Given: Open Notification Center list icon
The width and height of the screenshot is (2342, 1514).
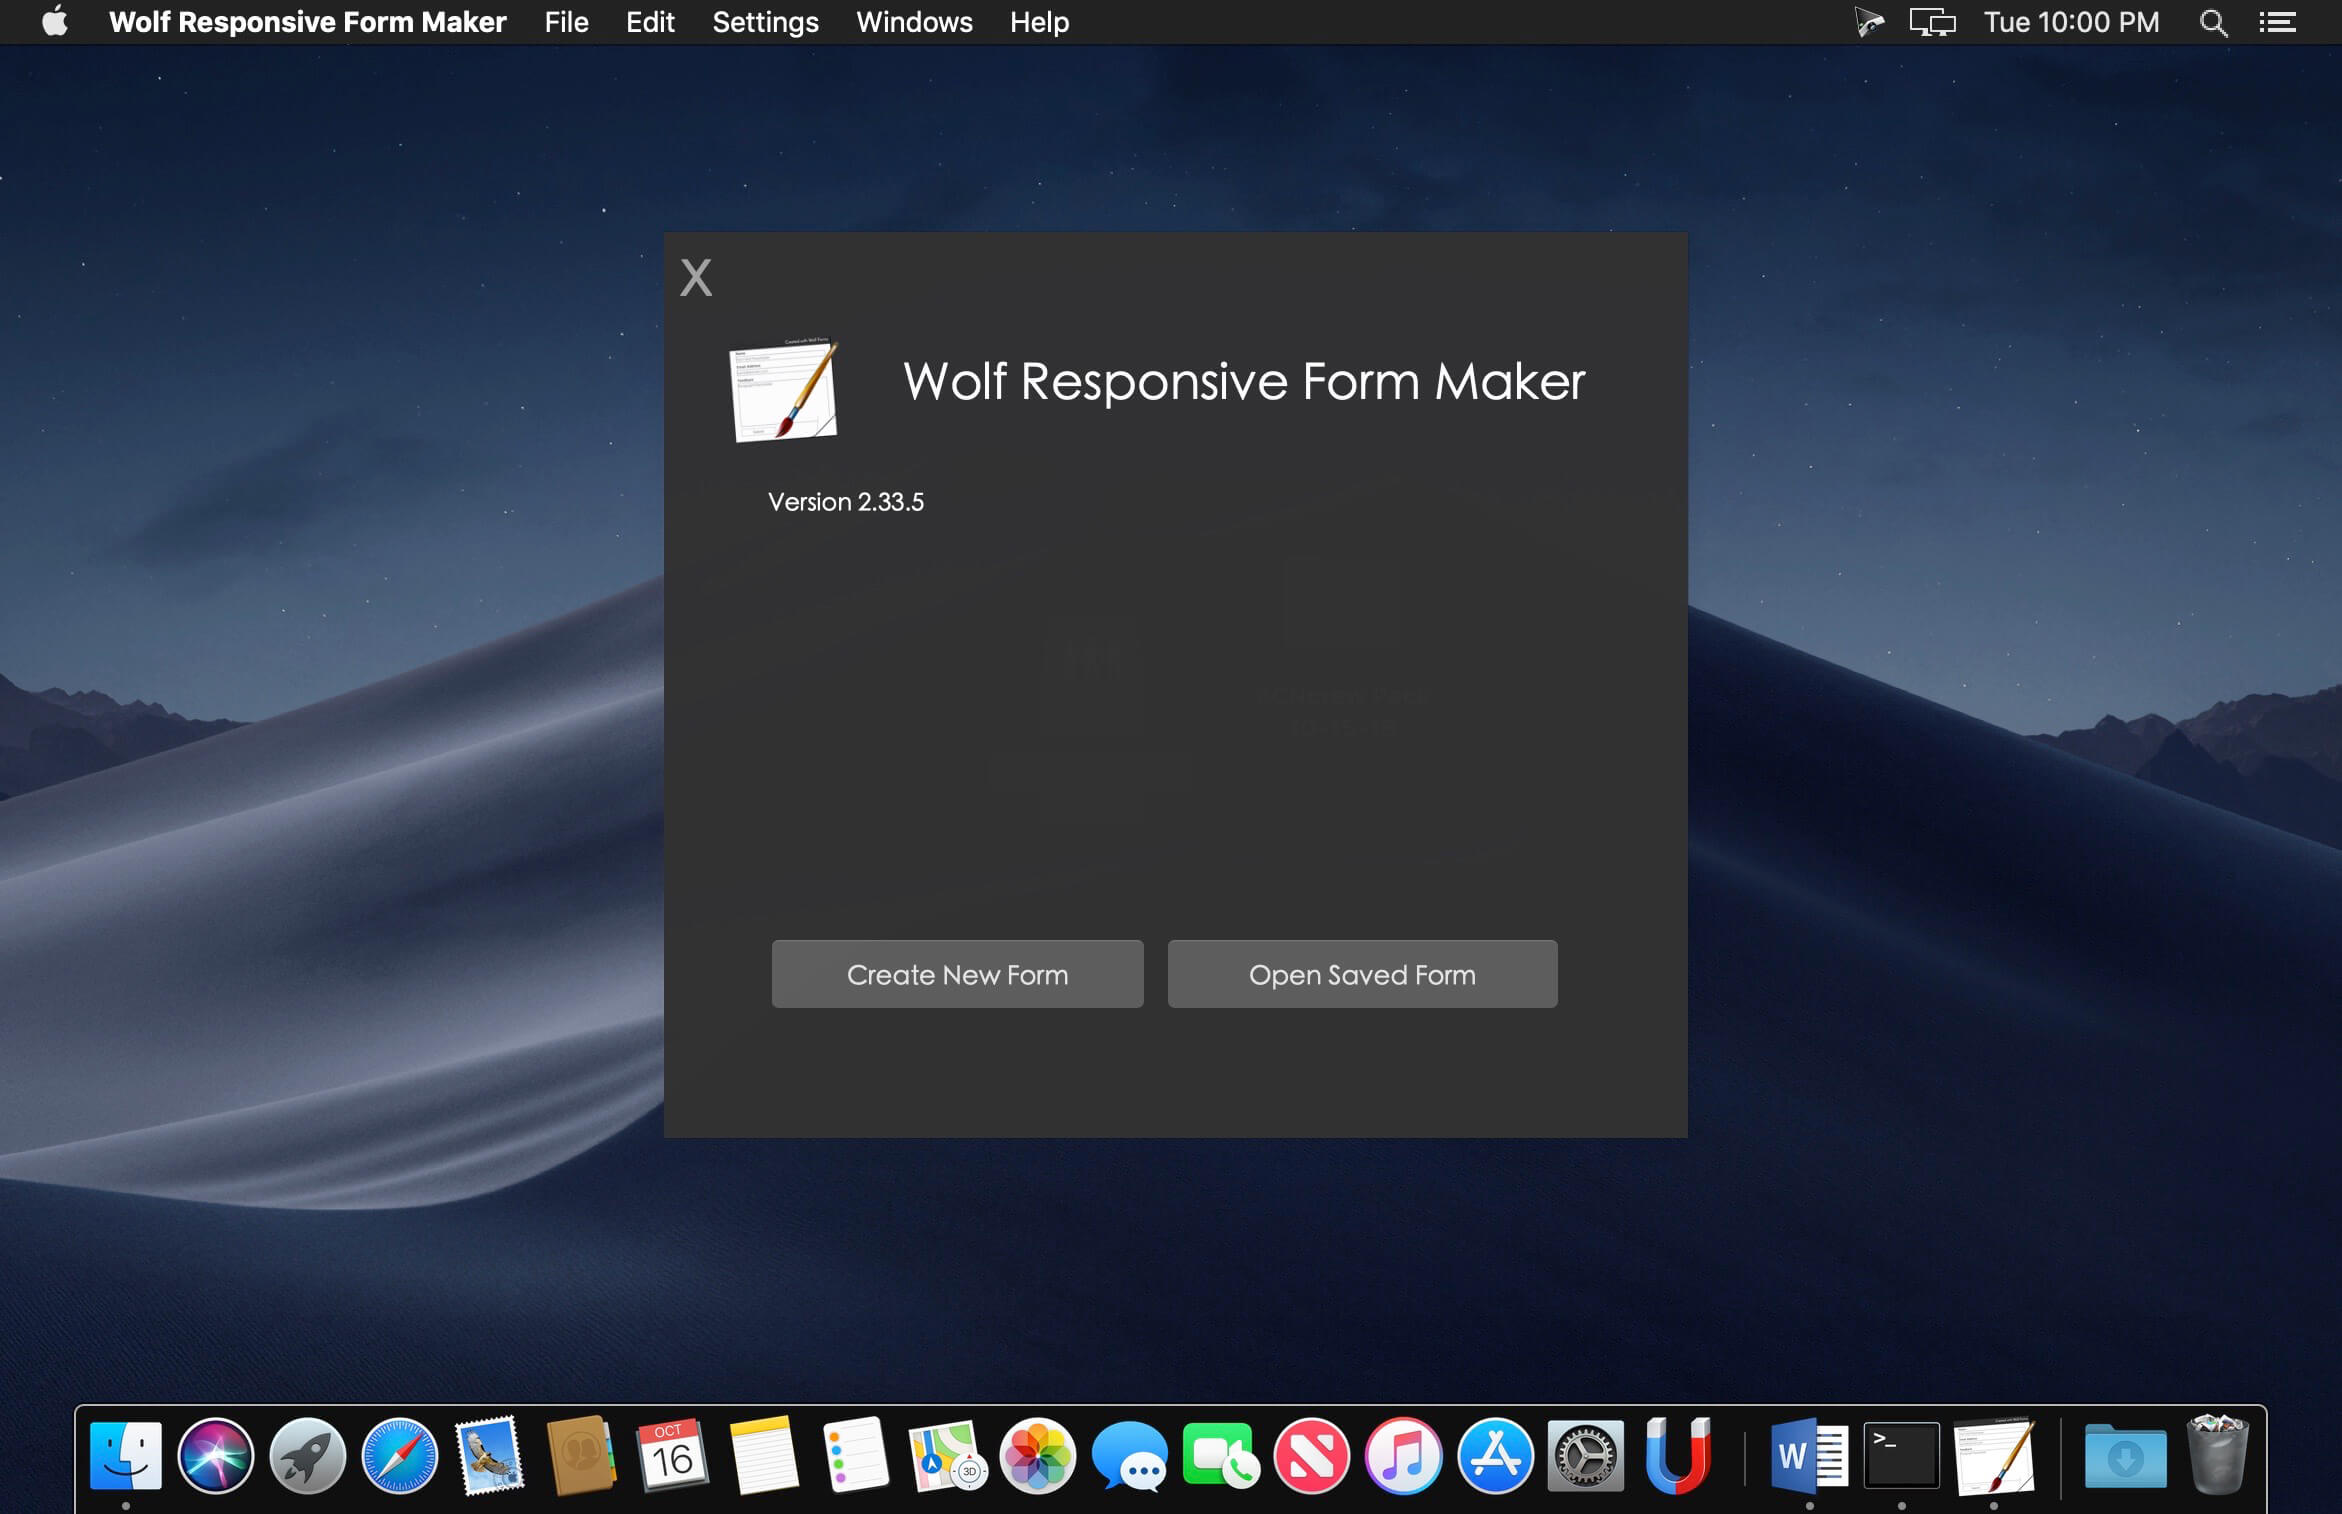Looking at the screenshot, I should point(2277,22).
